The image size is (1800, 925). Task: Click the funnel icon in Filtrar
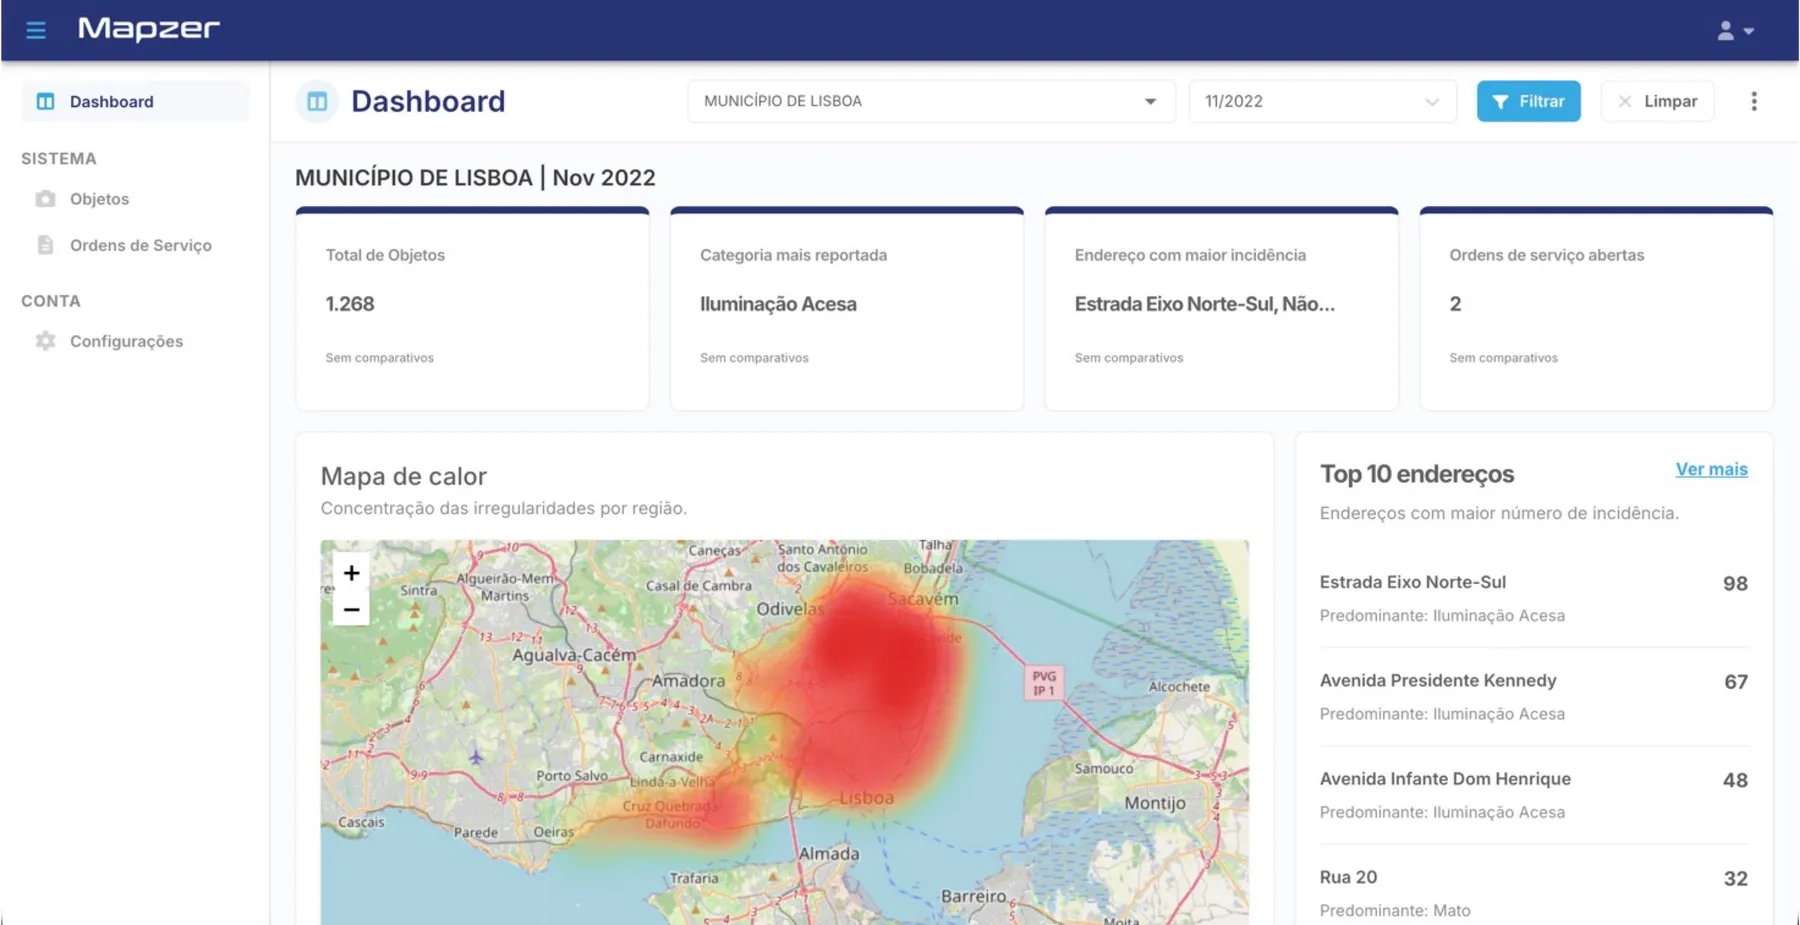(x=1500, y=101)
